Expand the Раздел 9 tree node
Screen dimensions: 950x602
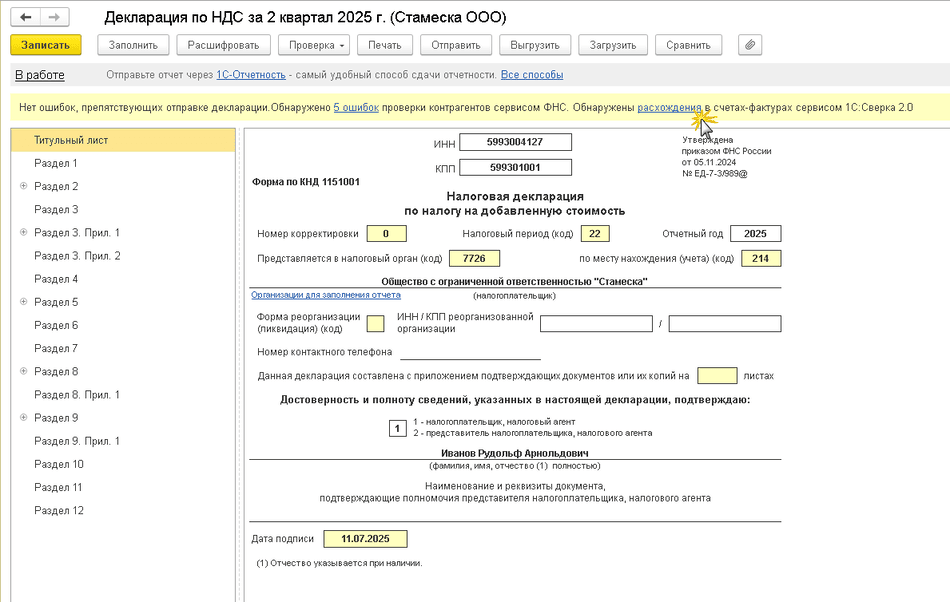[23, 418]
